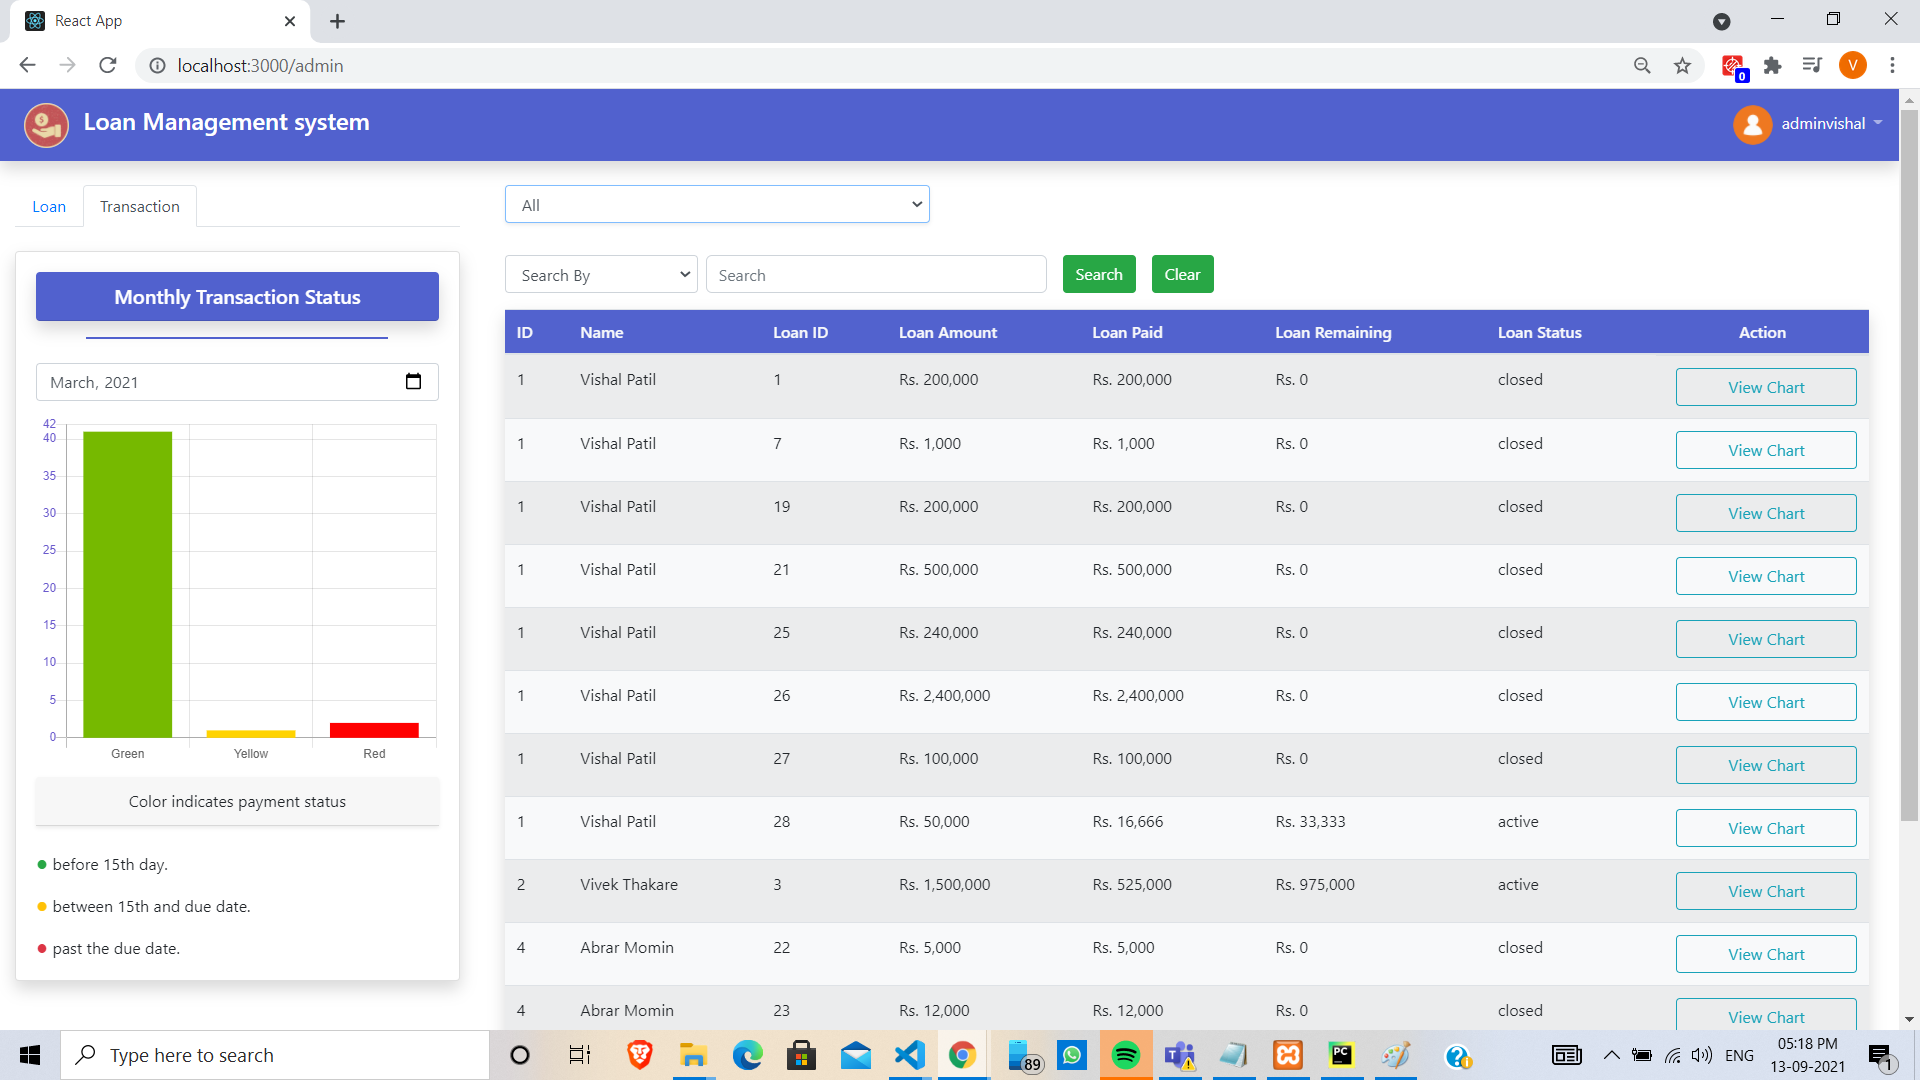Click the browser extensions puzzle icon
The image size is (1920, 1080).
click(1772, 66)
